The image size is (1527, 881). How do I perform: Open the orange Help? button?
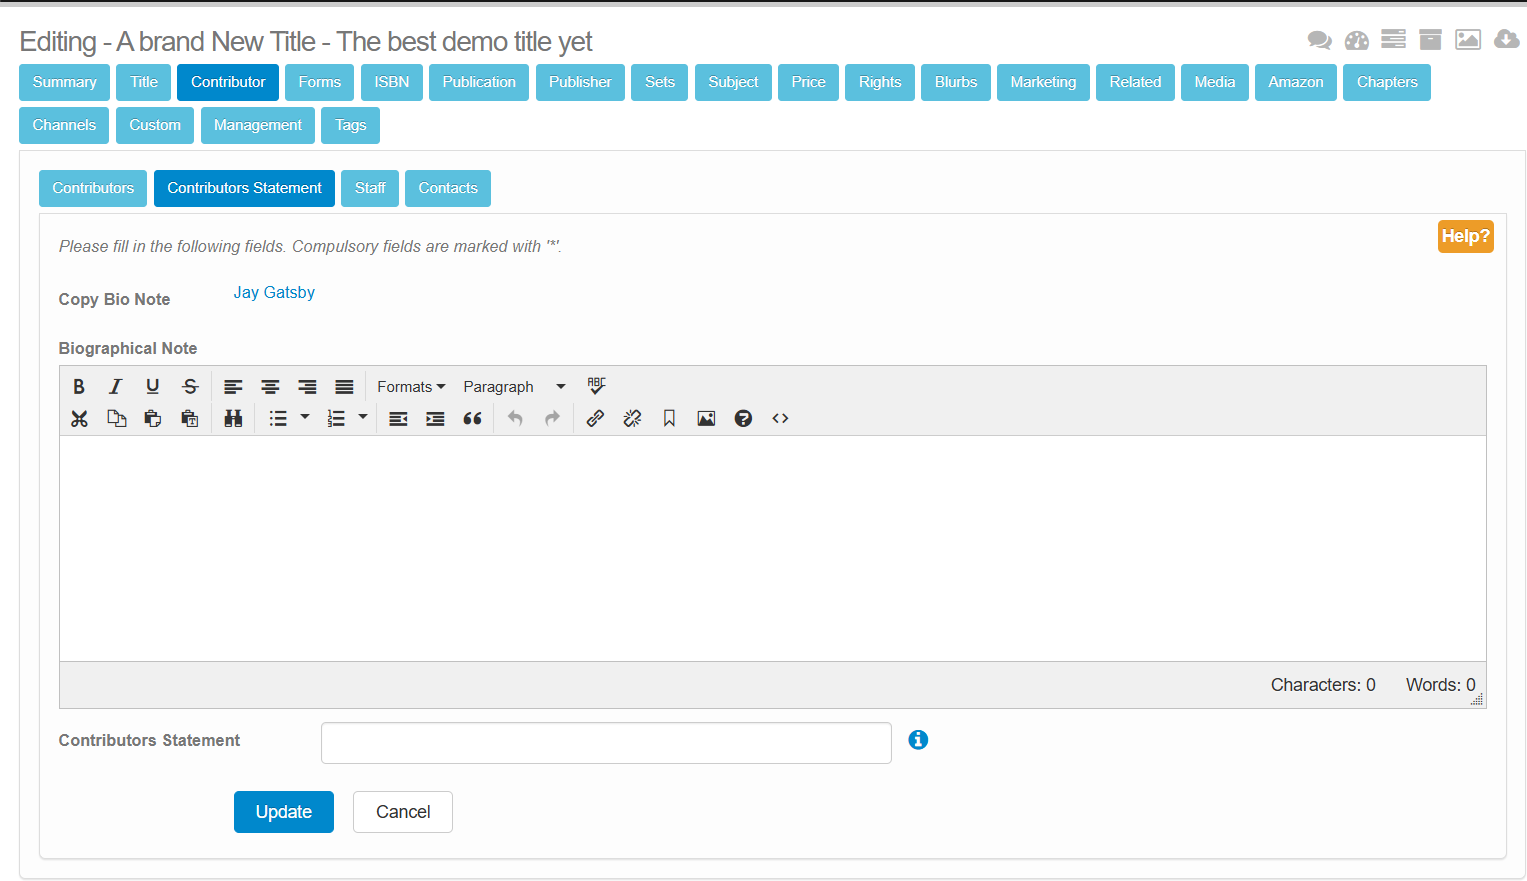click(1465, 236)
